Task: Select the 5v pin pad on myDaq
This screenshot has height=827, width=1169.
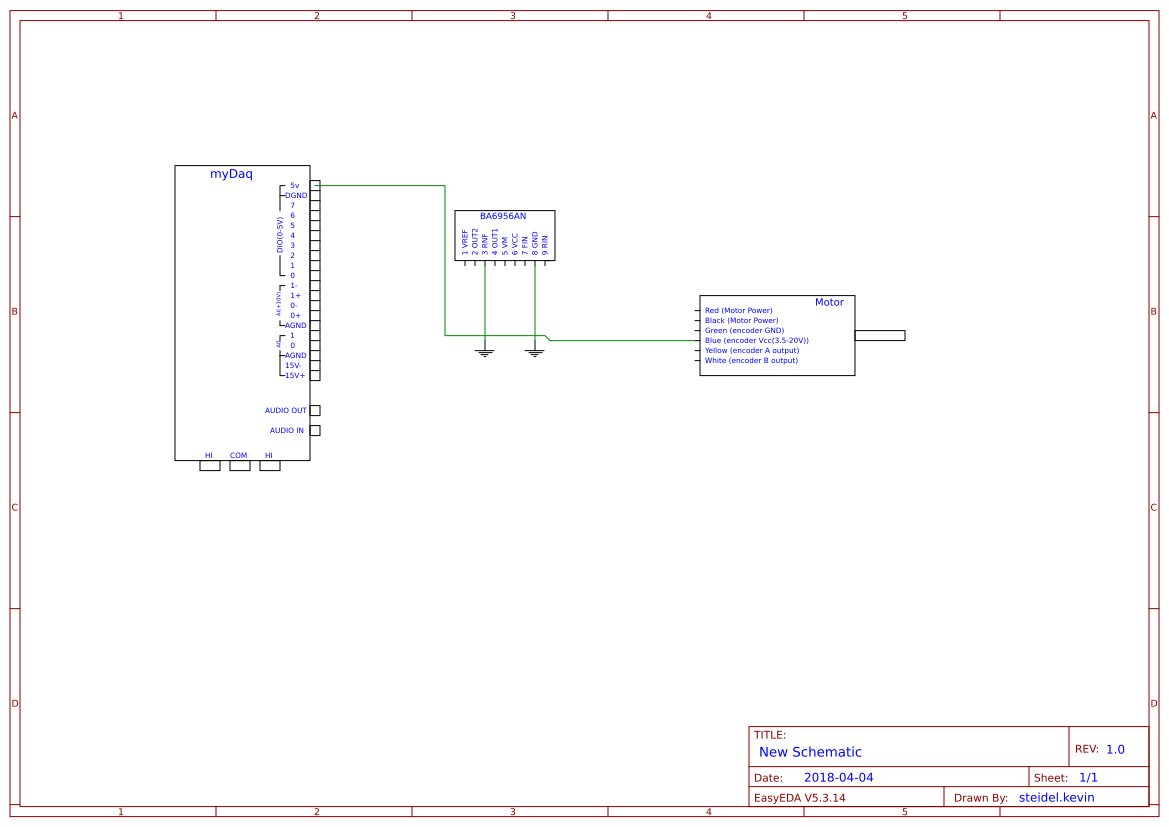Action: point(315,185)
